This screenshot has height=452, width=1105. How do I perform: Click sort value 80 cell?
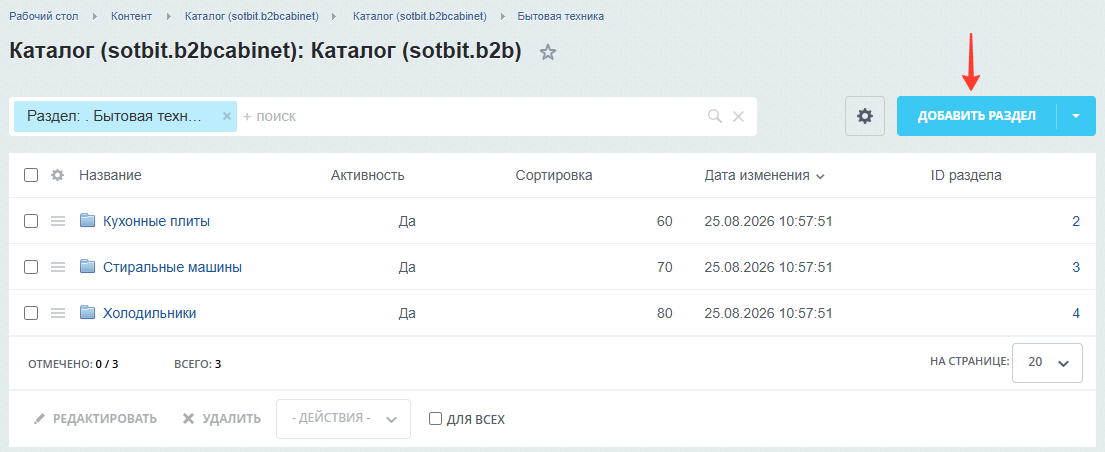[x=665, y=313]
